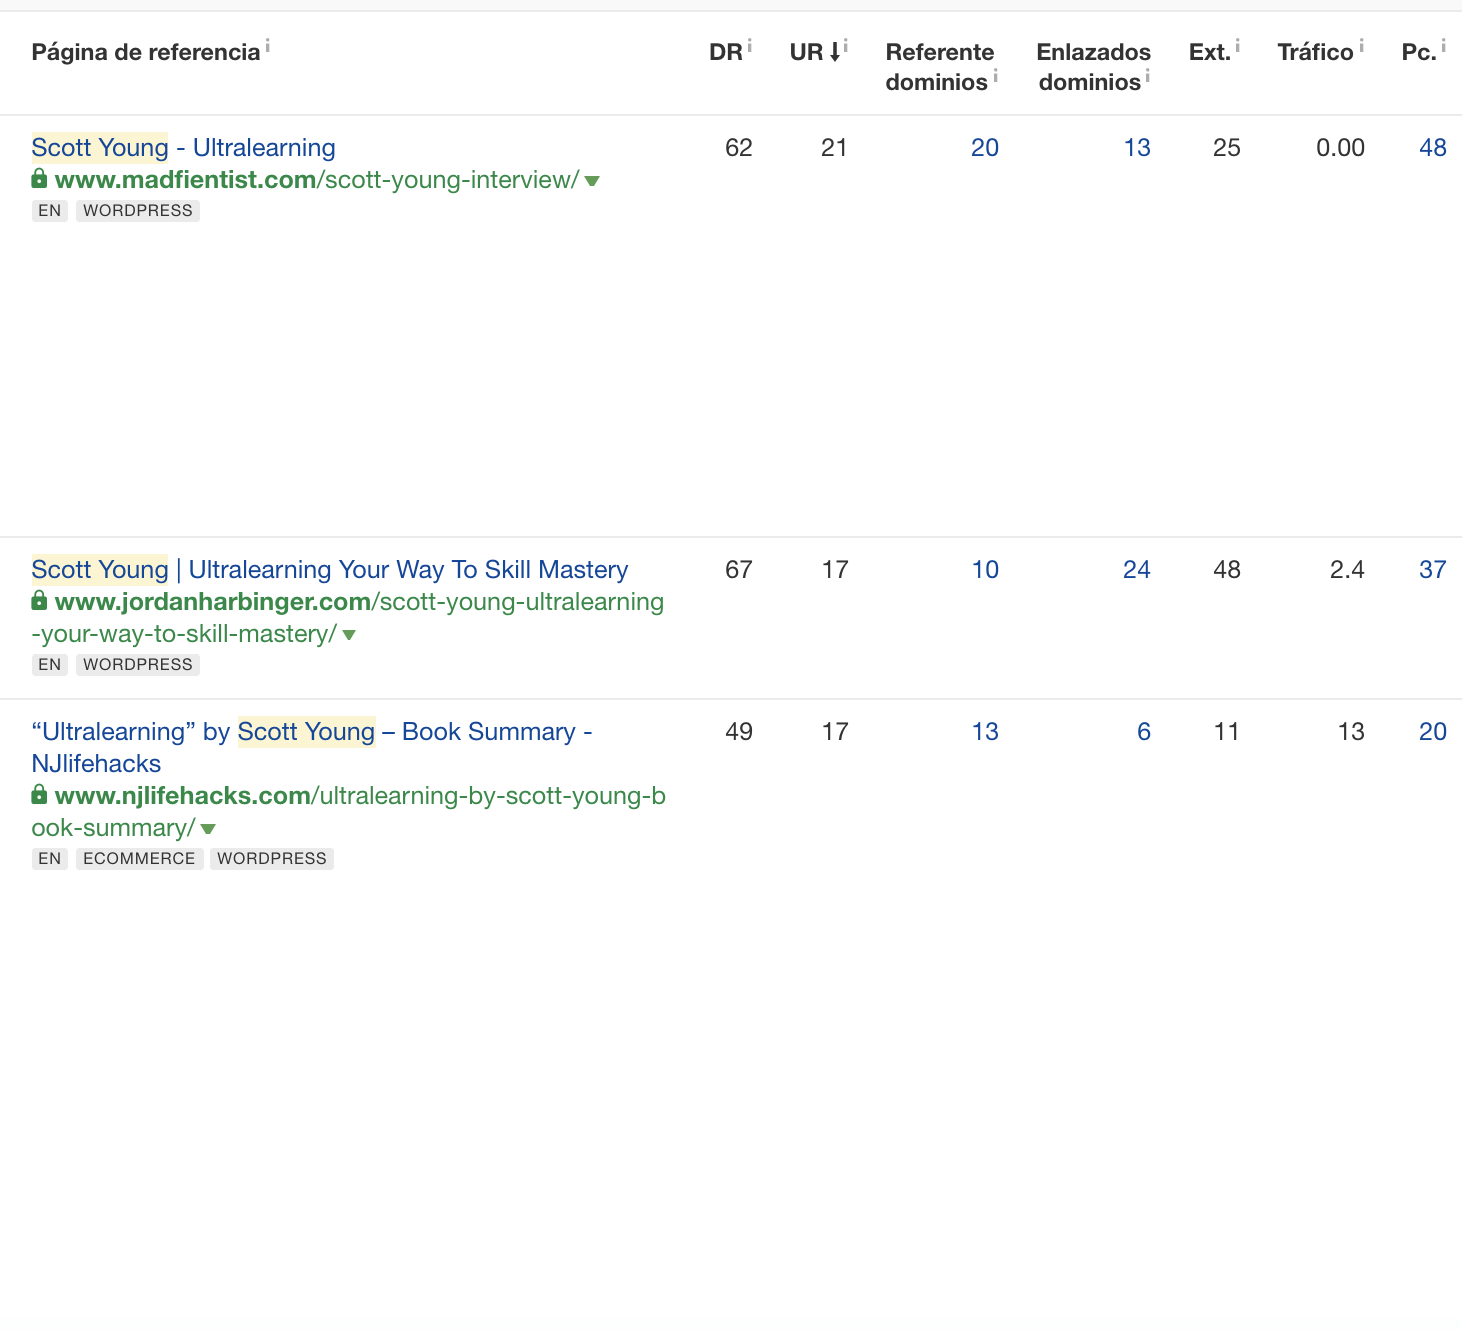Open the jordanharbinger.com URL link
This screenshot has width=1462, height=1330.
(x=347, y=618)
